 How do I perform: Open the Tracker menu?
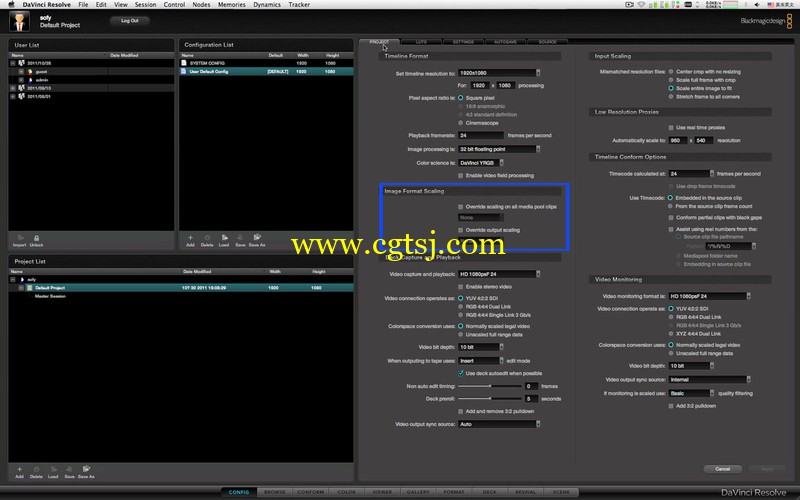click(299, 5)
